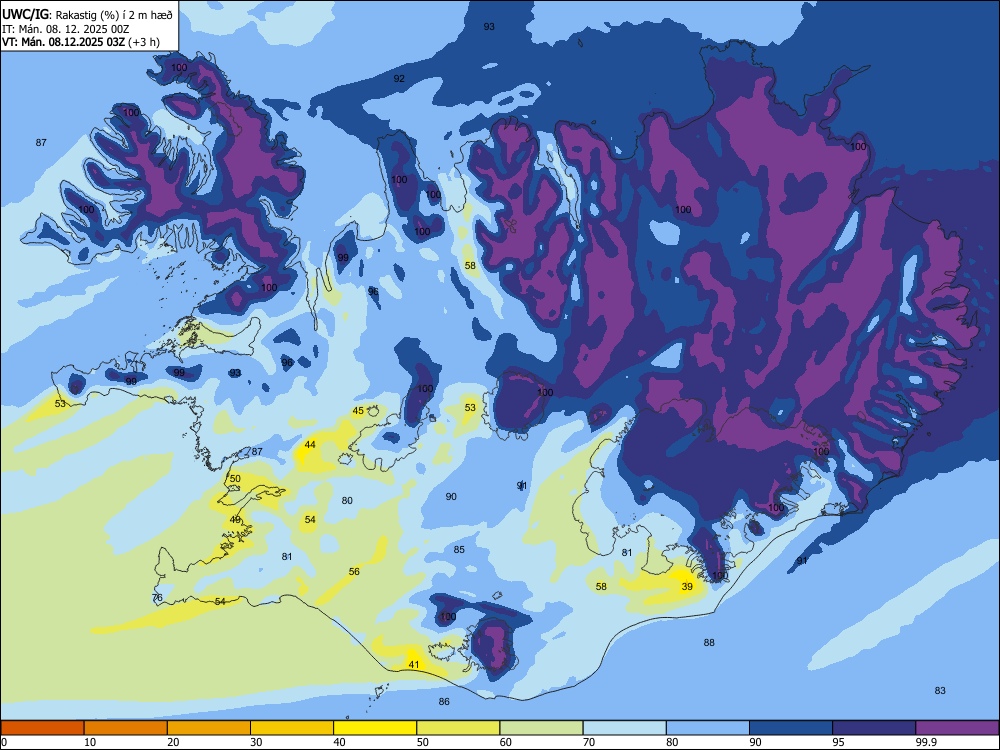This screenshot has height=750, width=1000.
Task: Pick the pale yellow 50–60 legend swatch
Action: click(458, 728)
